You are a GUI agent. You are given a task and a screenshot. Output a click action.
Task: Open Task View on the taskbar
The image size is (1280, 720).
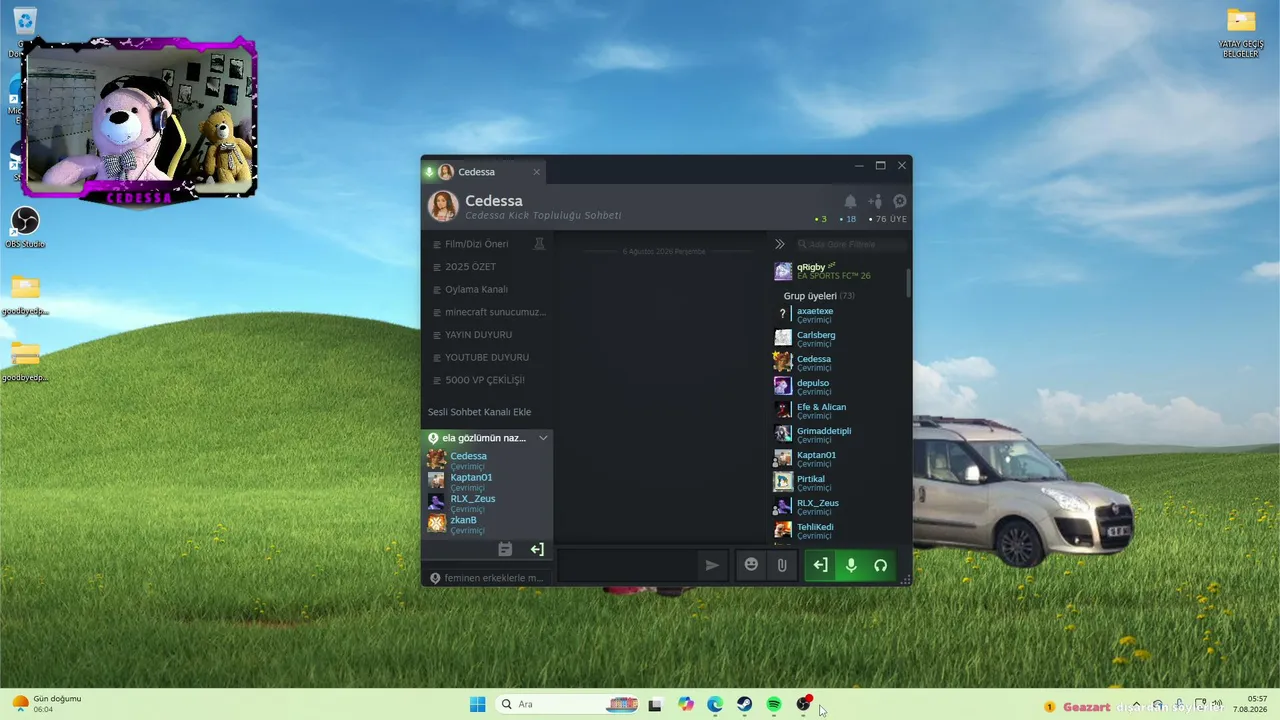[x=655, y=704]
